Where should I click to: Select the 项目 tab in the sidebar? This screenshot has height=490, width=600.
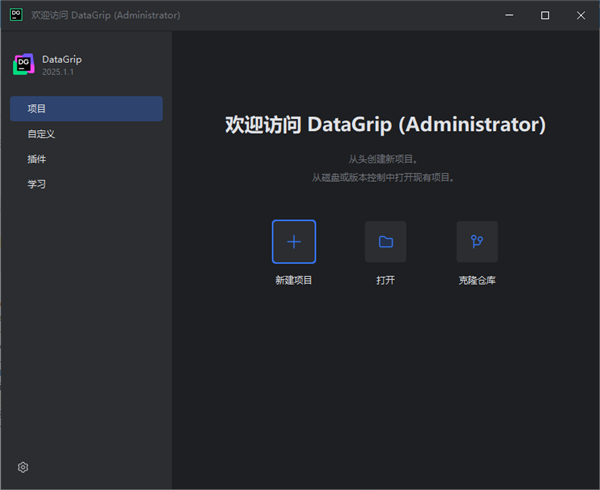click(86, 108)
